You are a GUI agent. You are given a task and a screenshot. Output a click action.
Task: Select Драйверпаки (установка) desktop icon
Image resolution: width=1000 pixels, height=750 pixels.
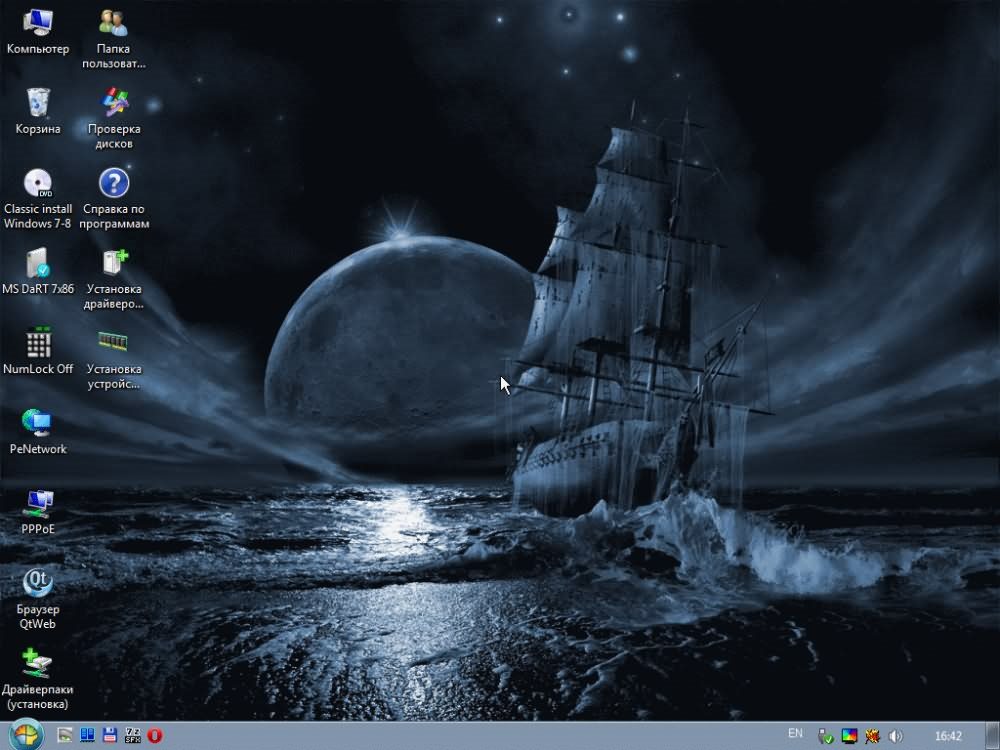click(38, 663)
